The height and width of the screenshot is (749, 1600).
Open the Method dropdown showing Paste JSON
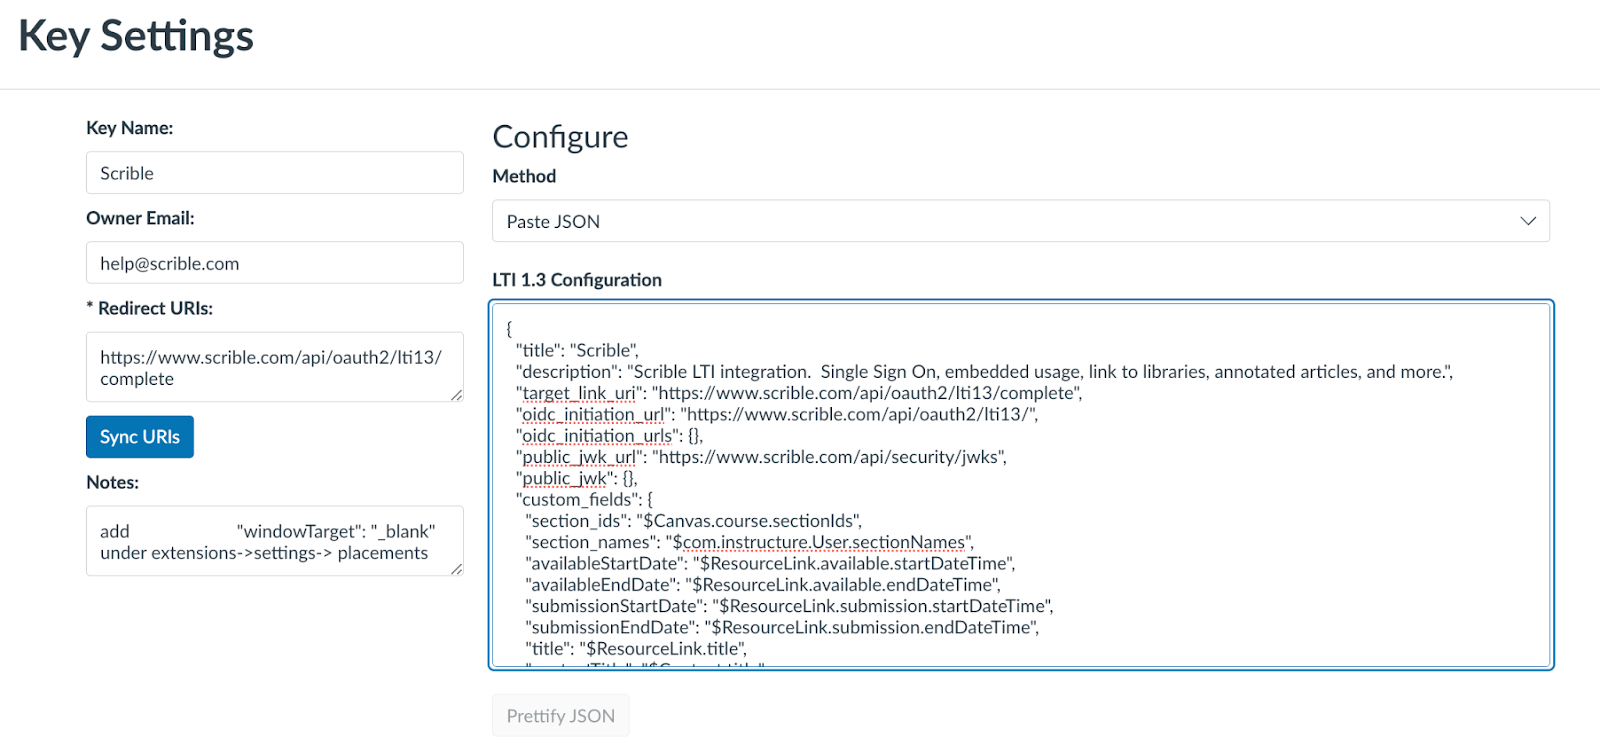(1021, 221)
